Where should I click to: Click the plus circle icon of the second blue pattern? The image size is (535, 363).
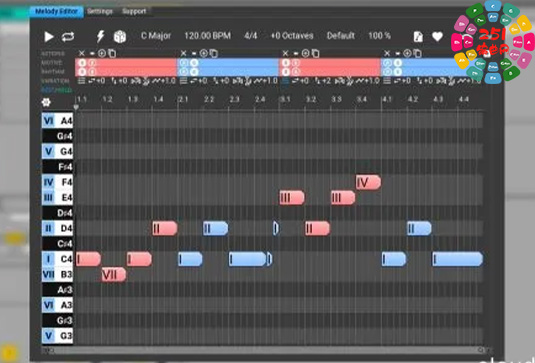coord(204,53)
